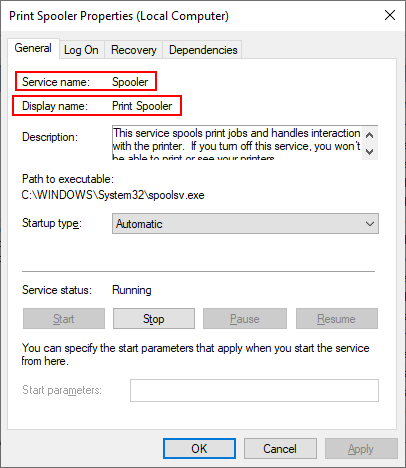Click the description scroll up arrow
This screenshot has height=468, width=406.
(369, 135)
